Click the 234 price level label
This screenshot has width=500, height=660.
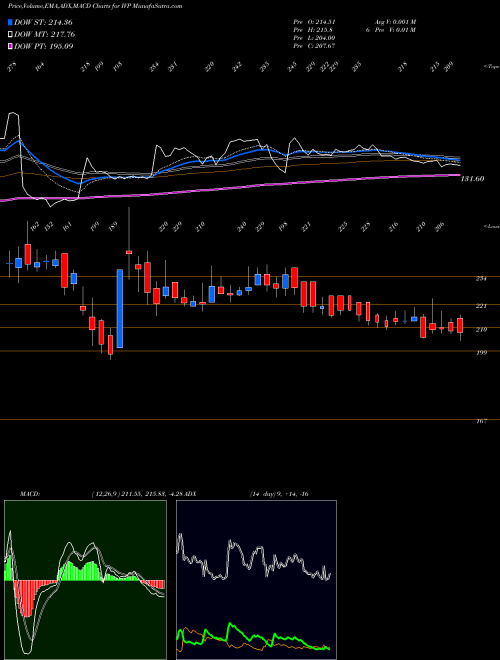click(481, 279)
